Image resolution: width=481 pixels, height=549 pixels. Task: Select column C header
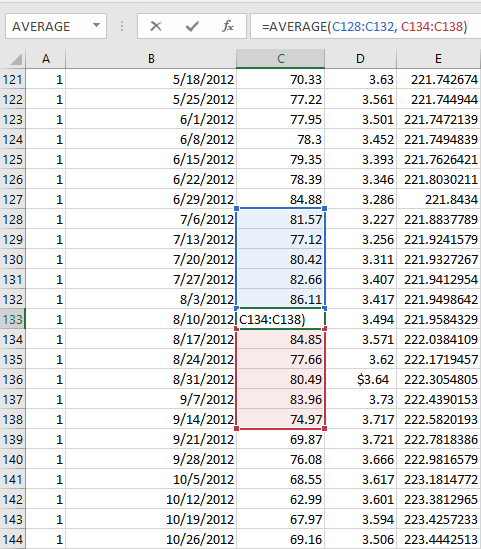pyautogui.click(x=281, y=59)
